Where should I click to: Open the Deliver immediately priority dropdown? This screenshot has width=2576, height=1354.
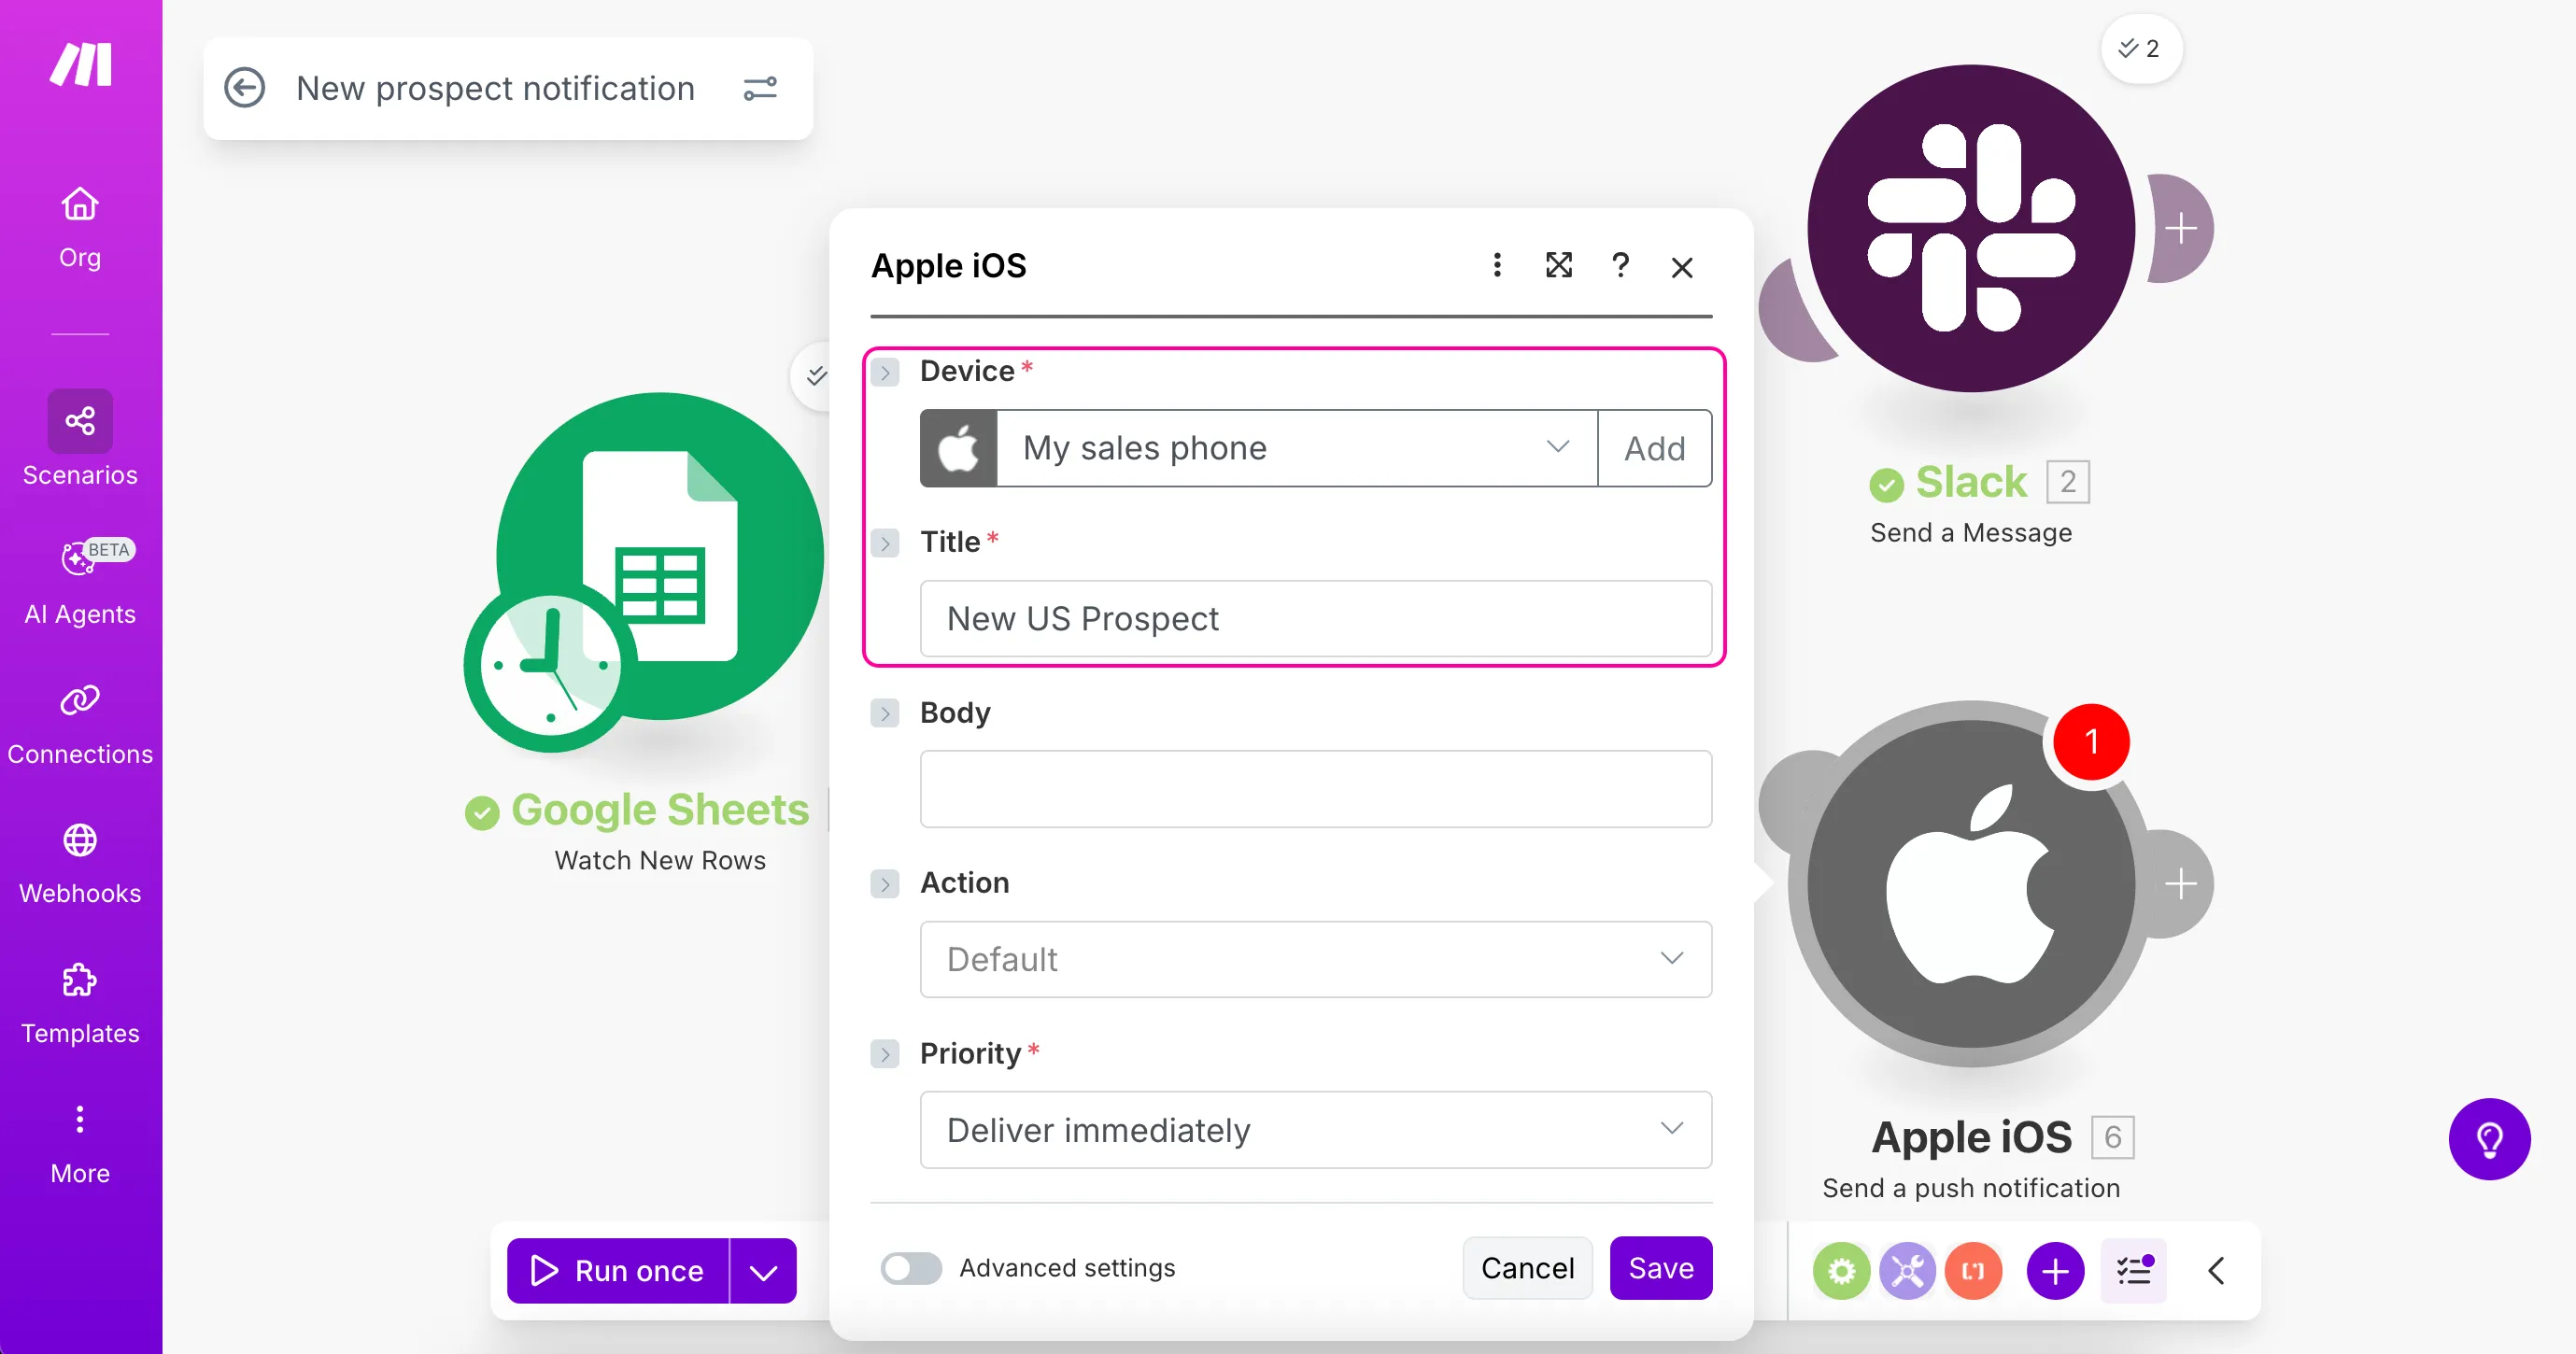1316,1130
